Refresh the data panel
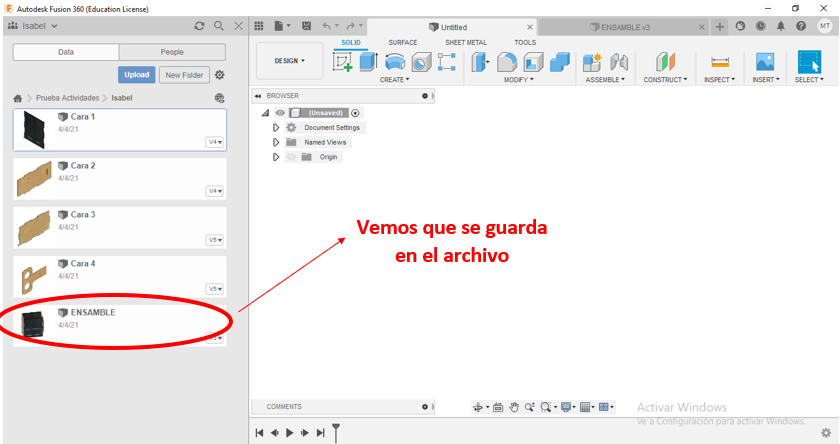The width and height of the screenshot is (840, 444). click(199, 25)
